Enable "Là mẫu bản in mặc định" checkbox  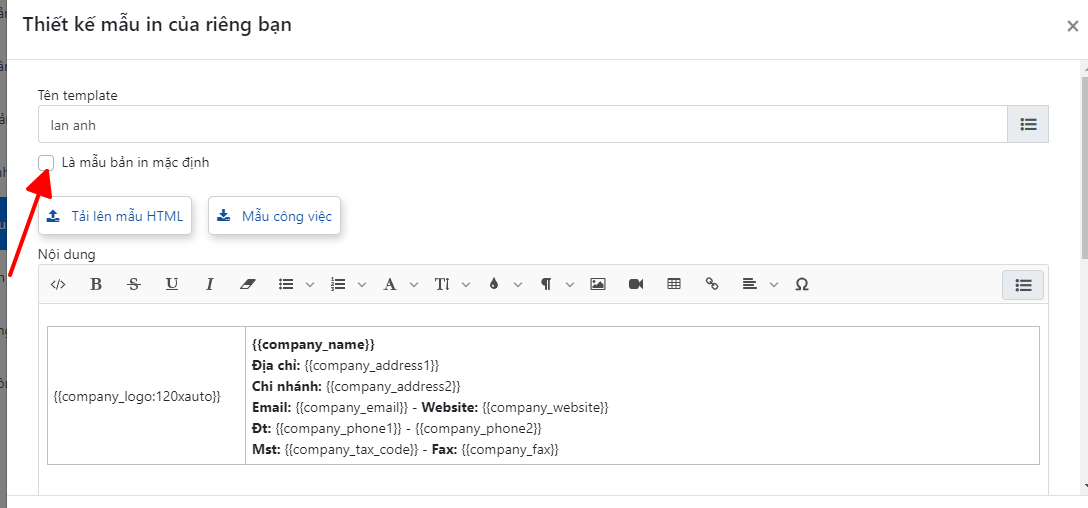pos(46,163)
